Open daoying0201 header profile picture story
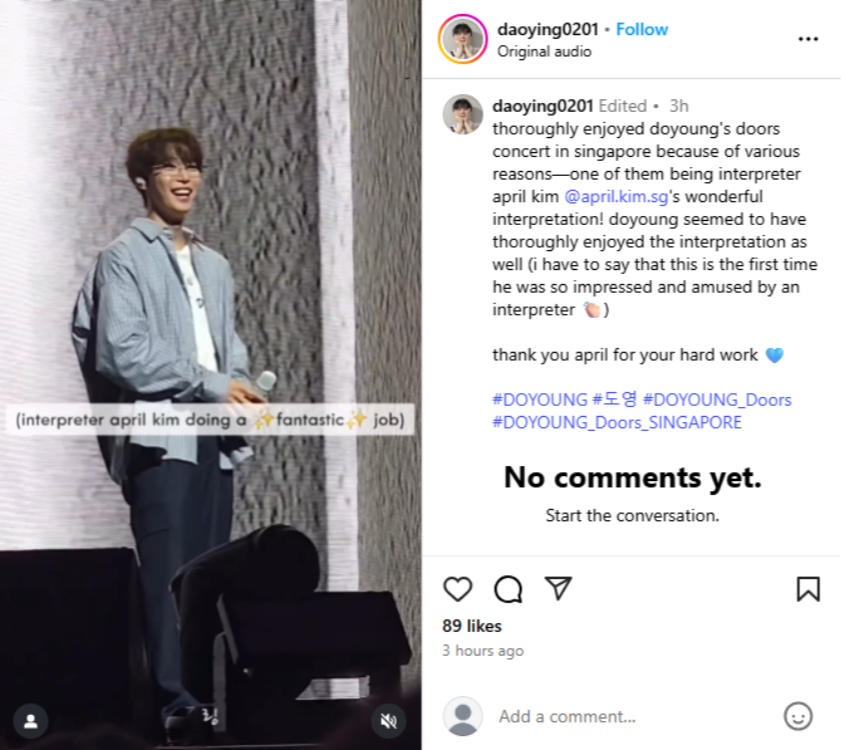The width and height of the screenshot is (845, 750). (462, 39)
